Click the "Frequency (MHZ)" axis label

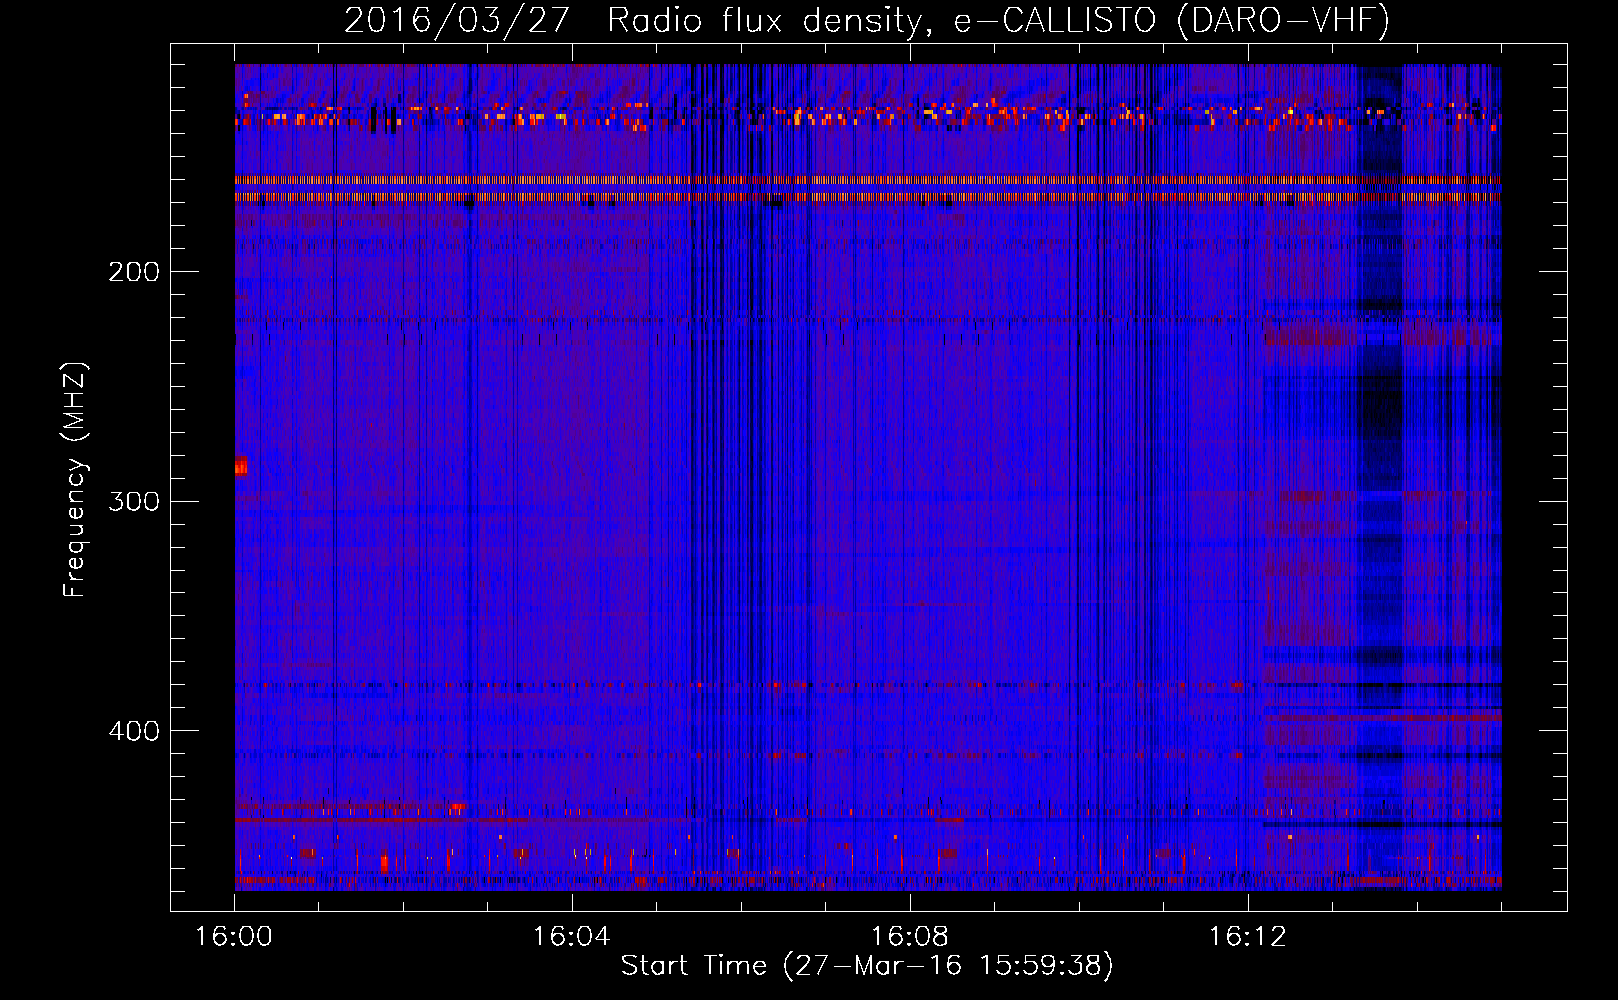[75, 479]
